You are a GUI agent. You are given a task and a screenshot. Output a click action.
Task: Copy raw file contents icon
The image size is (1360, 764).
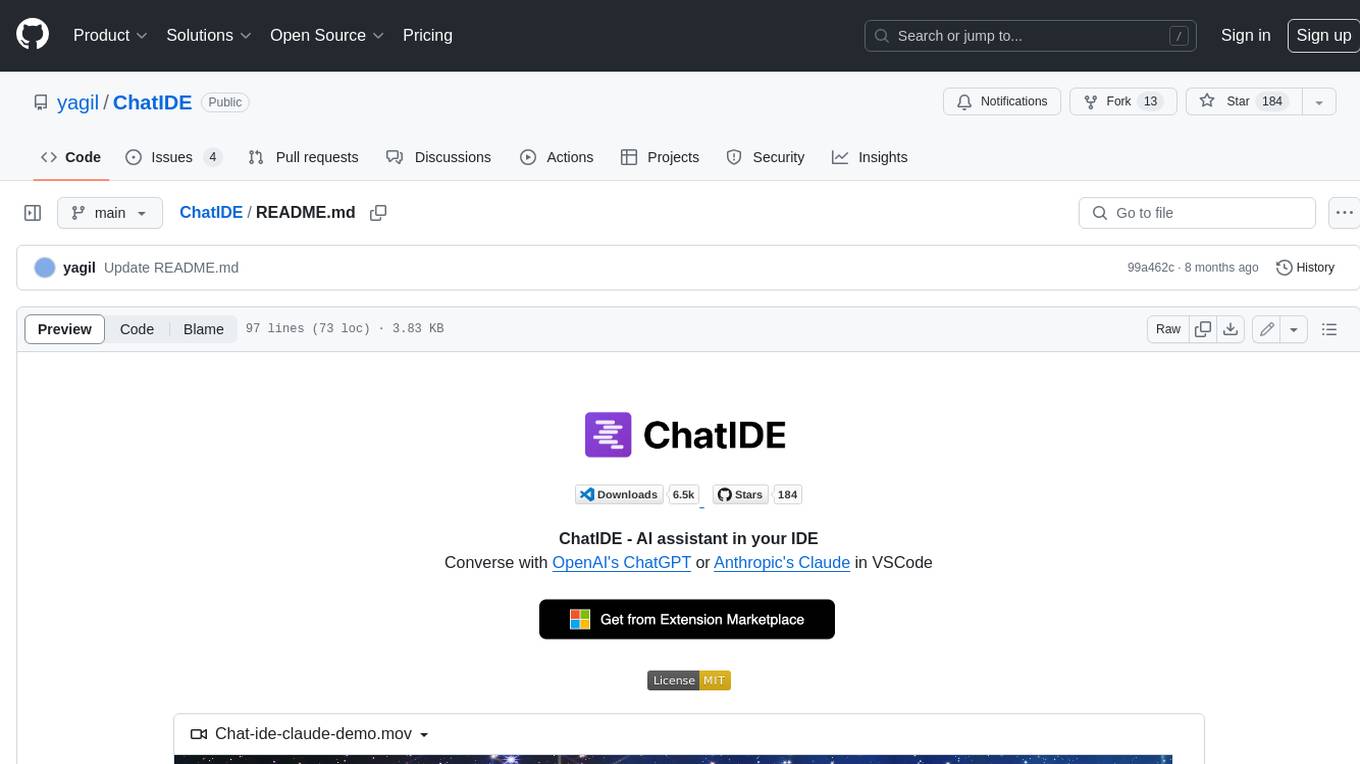[x=1203, y=329]
